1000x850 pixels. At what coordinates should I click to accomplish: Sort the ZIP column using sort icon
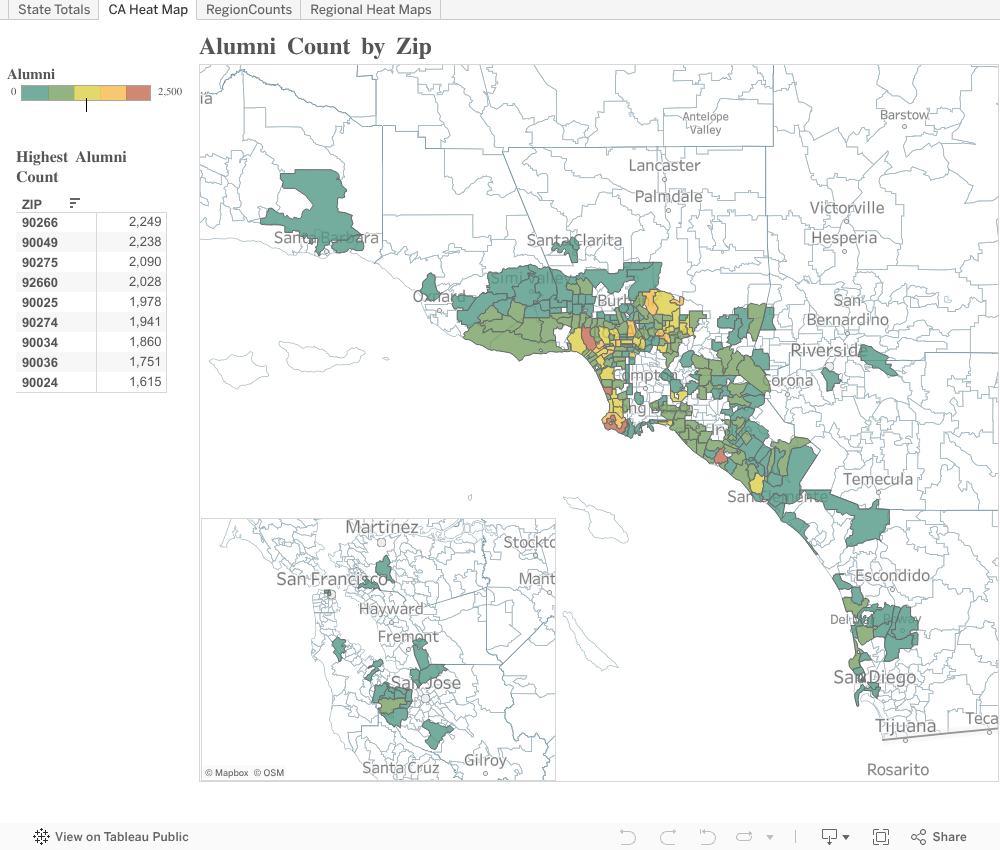point(74,203)
